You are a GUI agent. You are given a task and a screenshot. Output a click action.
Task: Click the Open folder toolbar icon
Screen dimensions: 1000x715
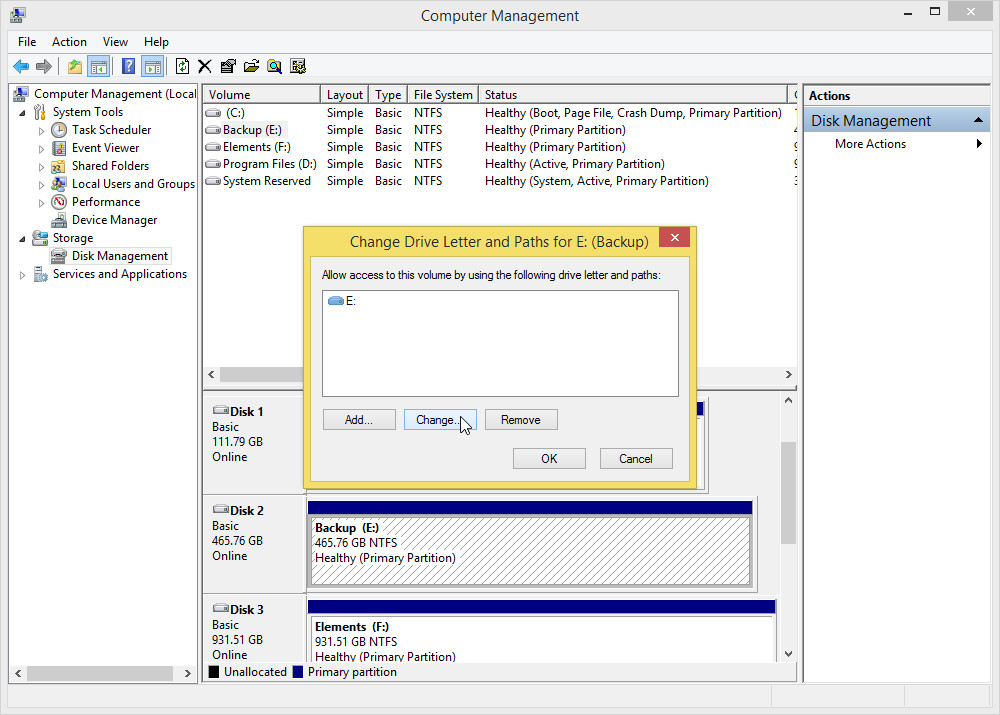pos(251,66)
